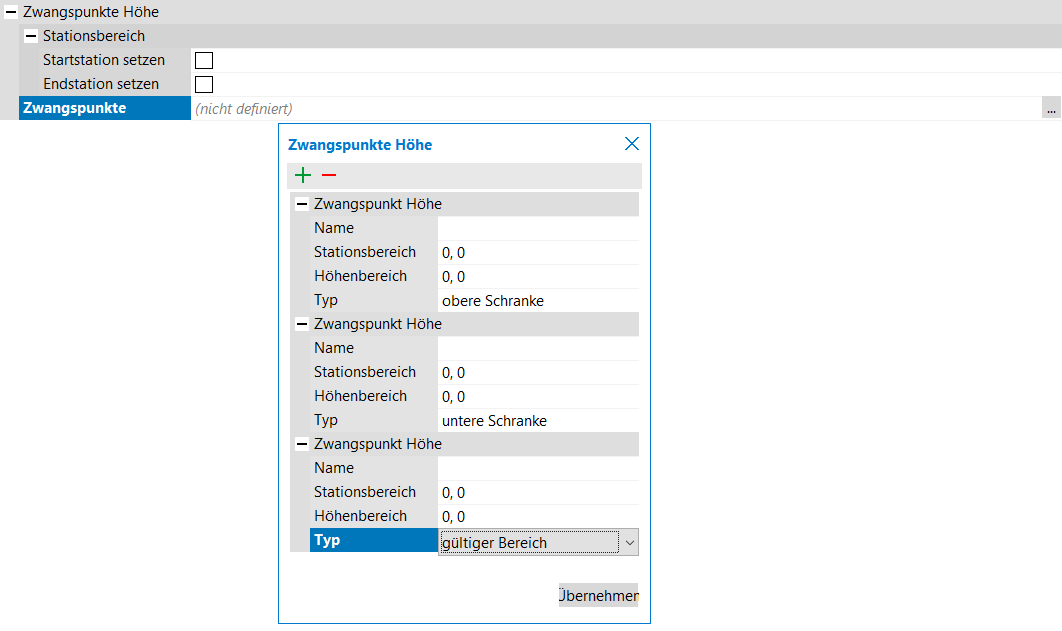1062x631 pixels.
Task: Click the red minus remove icon
Action: pyautogui.click(x=329, y=176)
